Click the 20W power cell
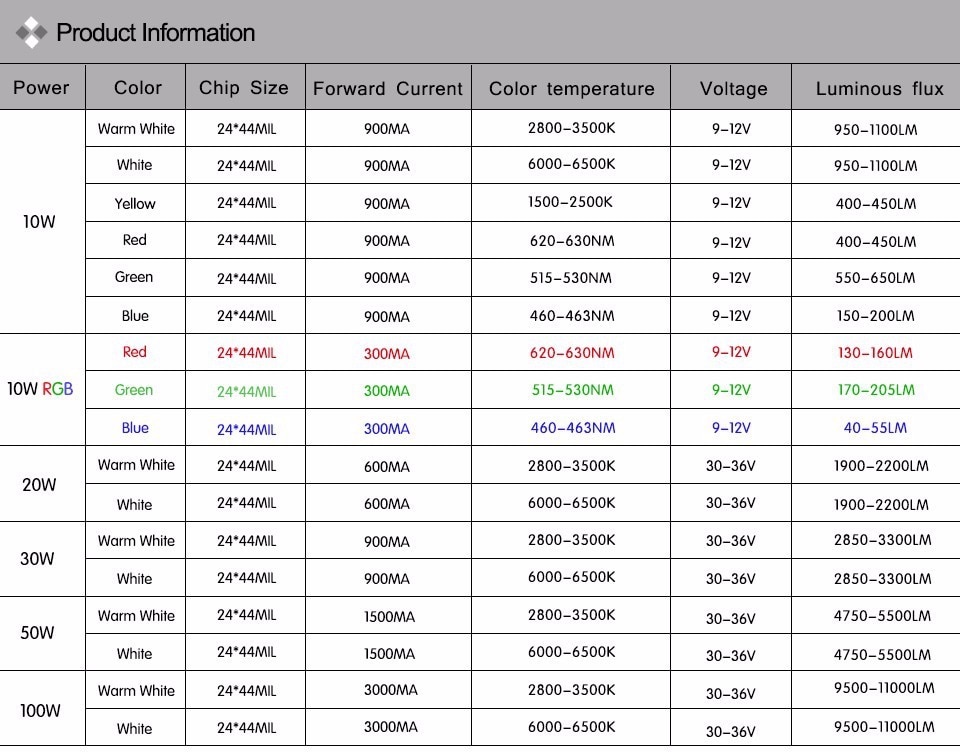960x752 pixels. coord(39,485)
